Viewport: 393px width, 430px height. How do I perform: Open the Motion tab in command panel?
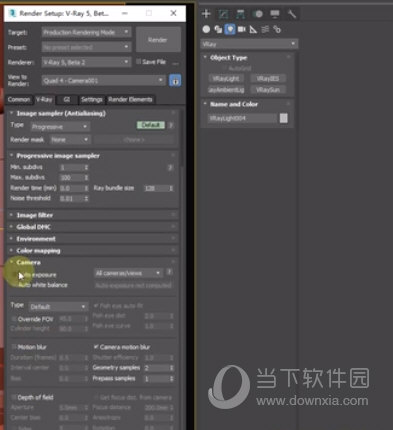[258, 14]
